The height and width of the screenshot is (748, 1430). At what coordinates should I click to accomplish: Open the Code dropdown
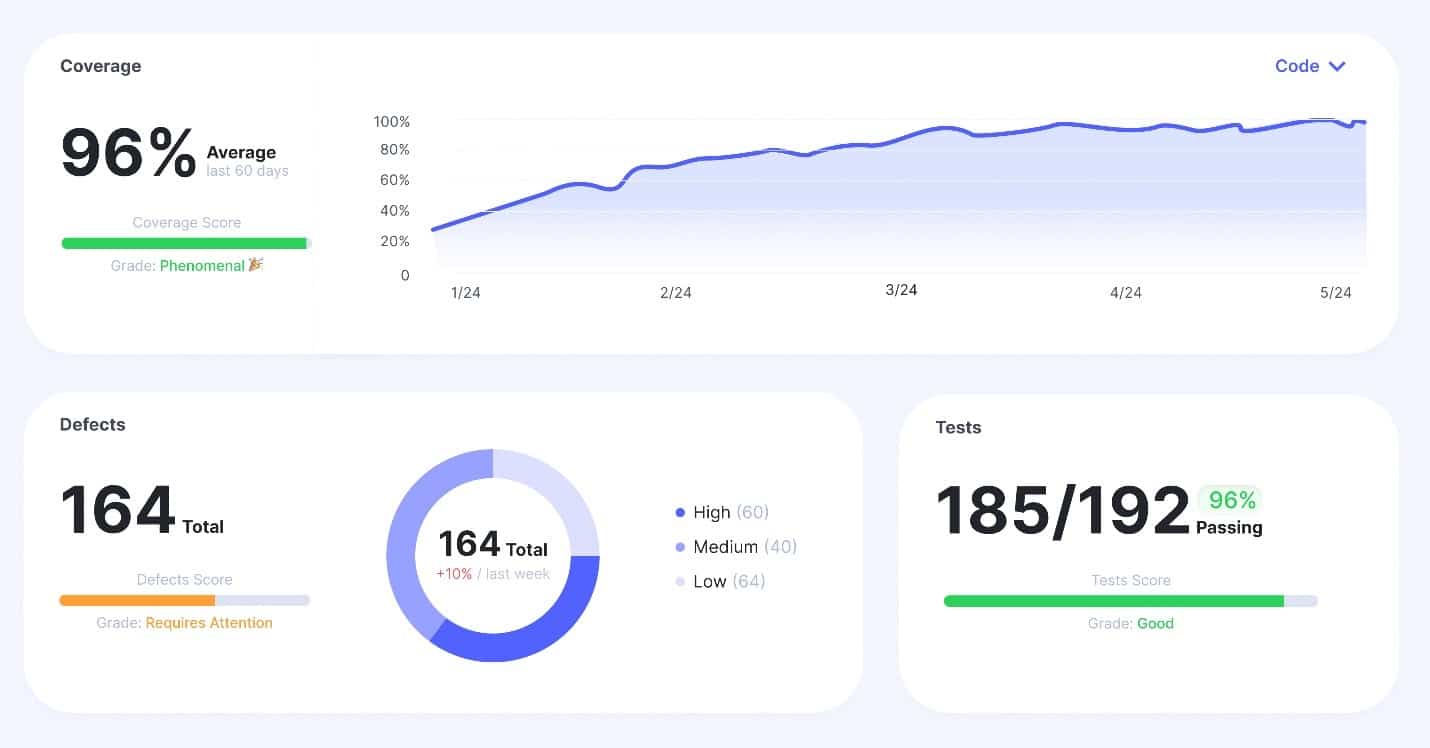pos(1310,66)
